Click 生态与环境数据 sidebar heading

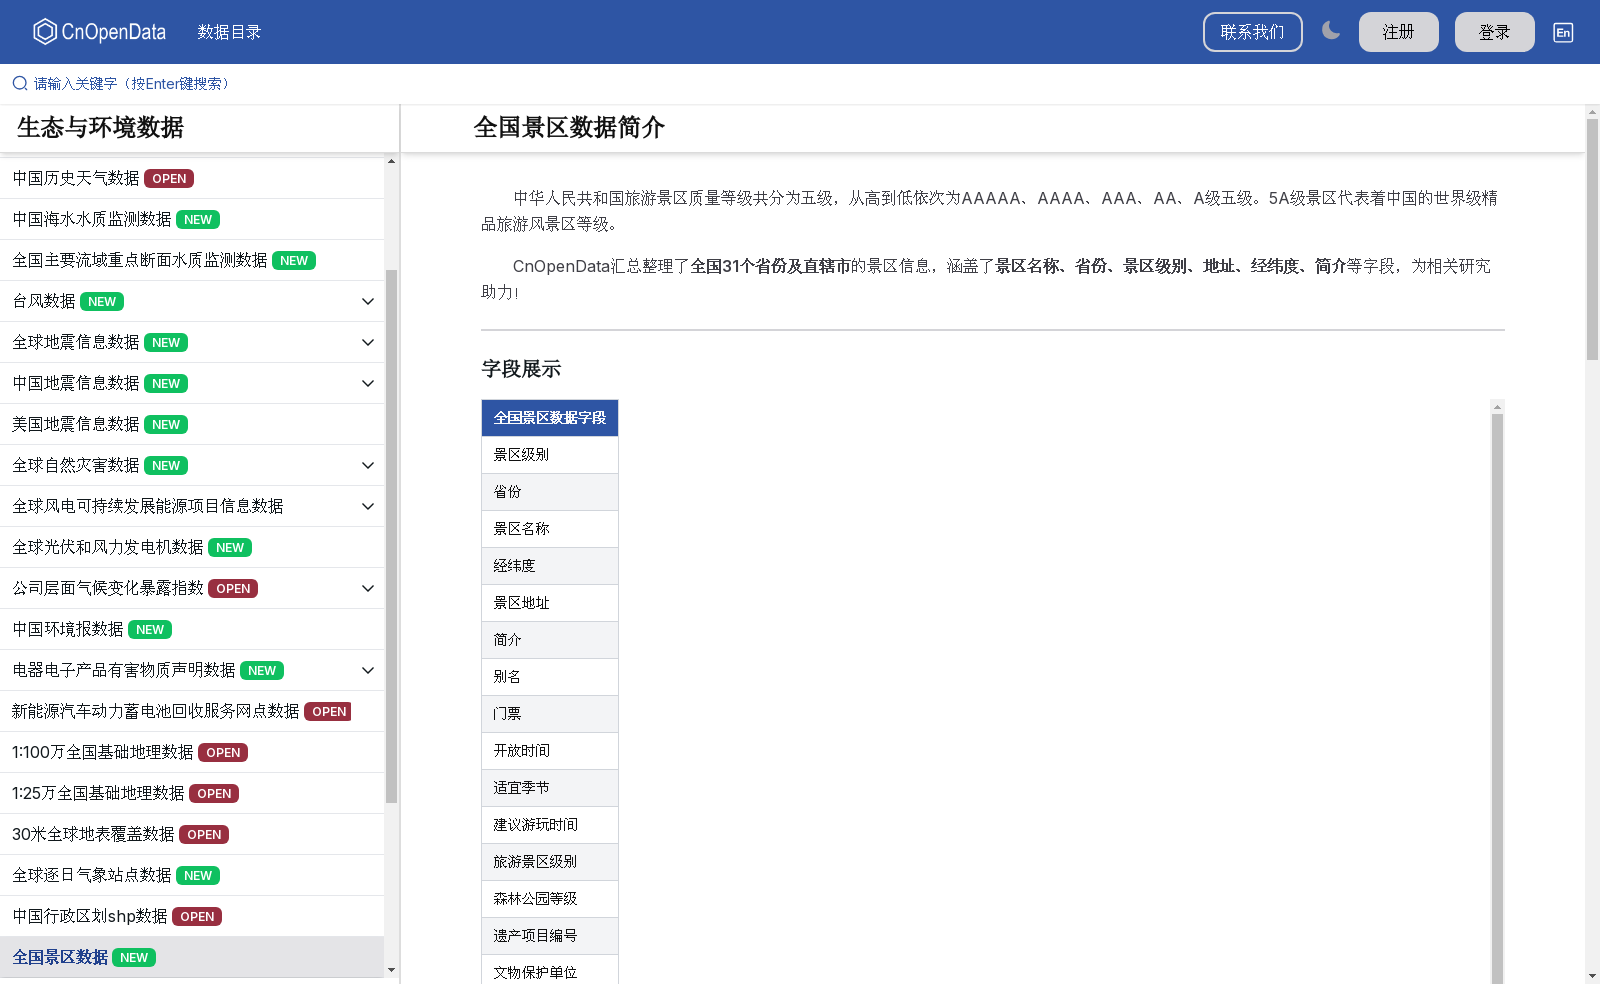[100, 127]
